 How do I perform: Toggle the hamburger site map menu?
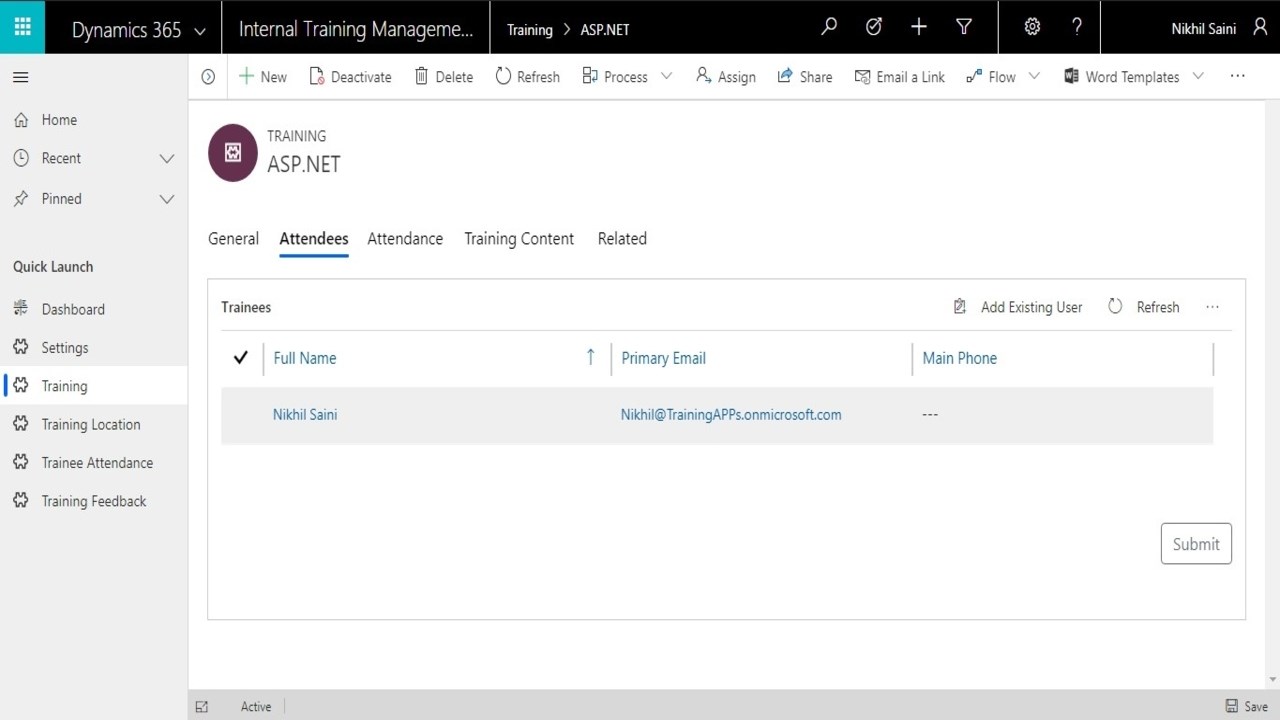coord(21,77)
